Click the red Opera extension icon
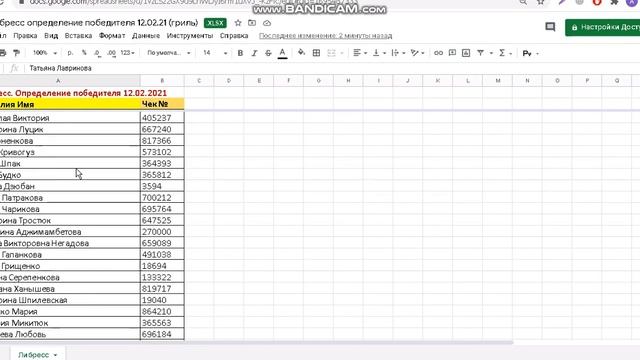This screenshot has height=360, width=640. tap(597, 2)
